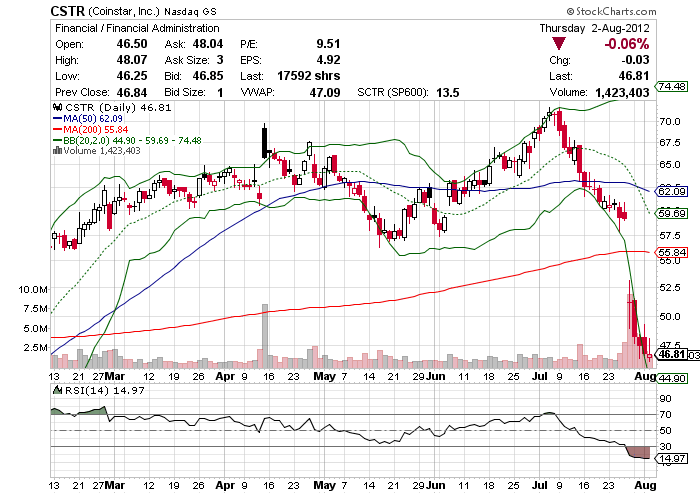
Task: Click the '10.0M' volume axis label
Action: [33, 290]
